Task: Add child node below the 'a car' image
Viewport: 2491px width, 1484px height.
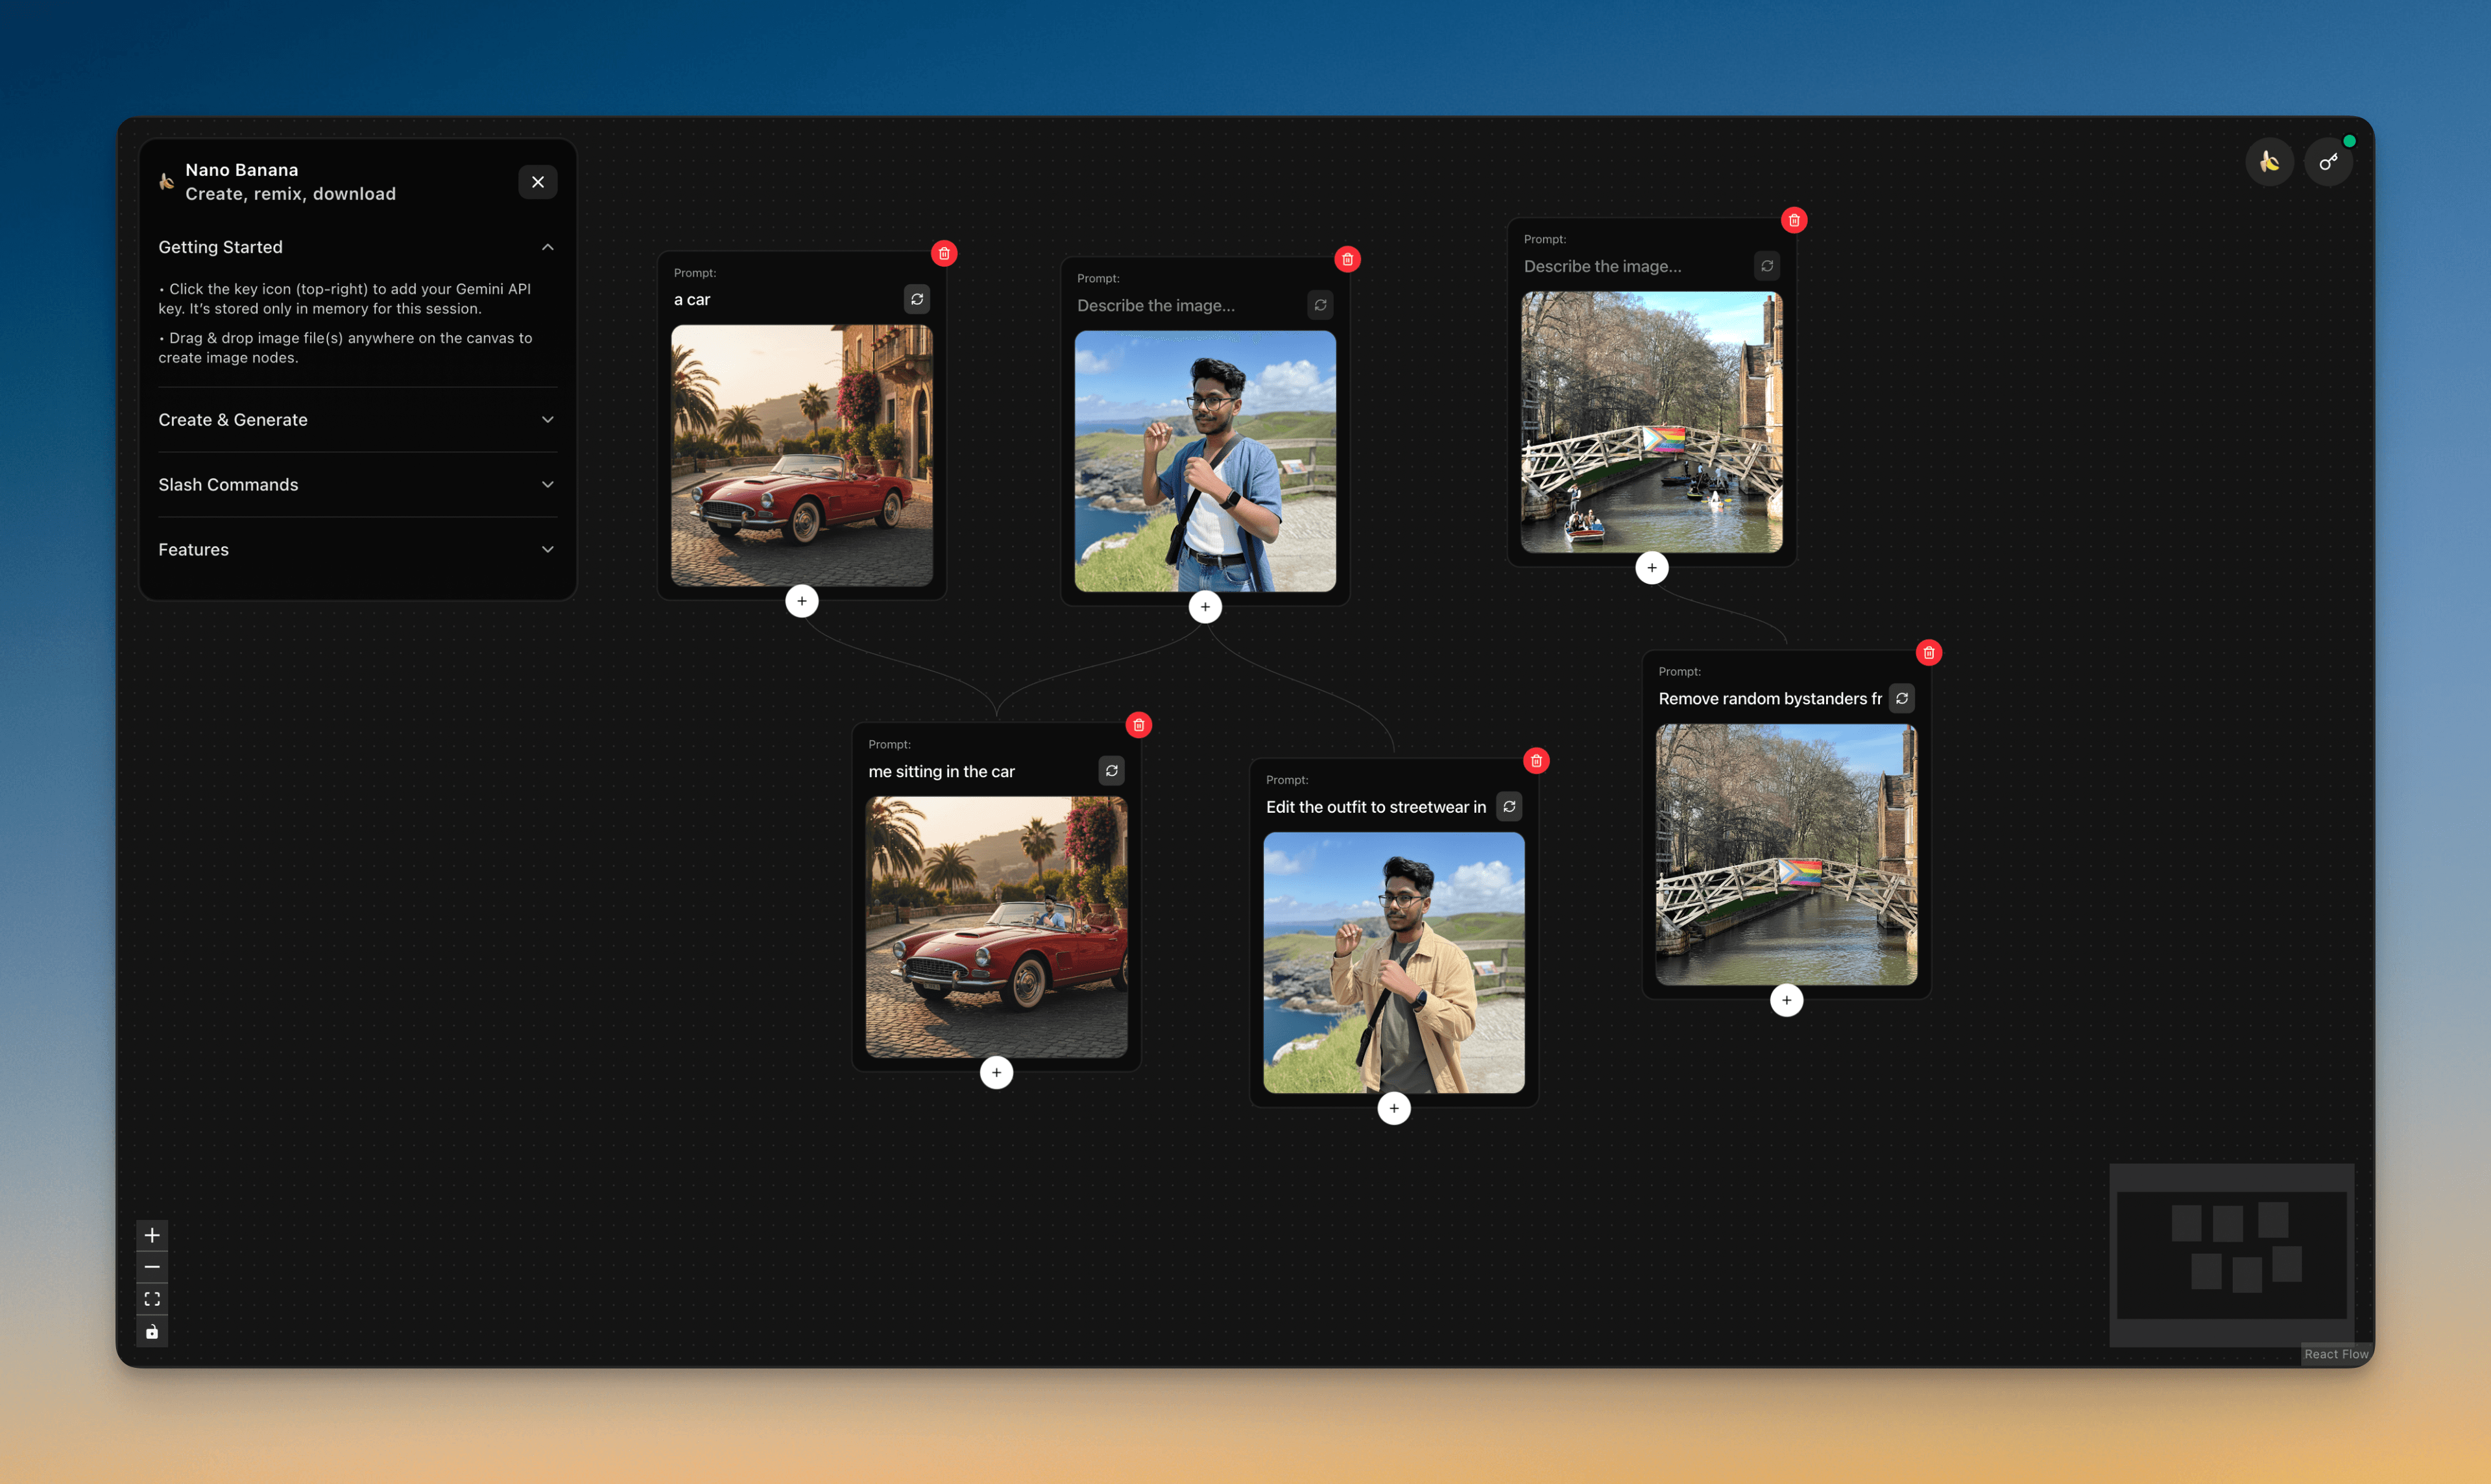Action: pos(801,601)
